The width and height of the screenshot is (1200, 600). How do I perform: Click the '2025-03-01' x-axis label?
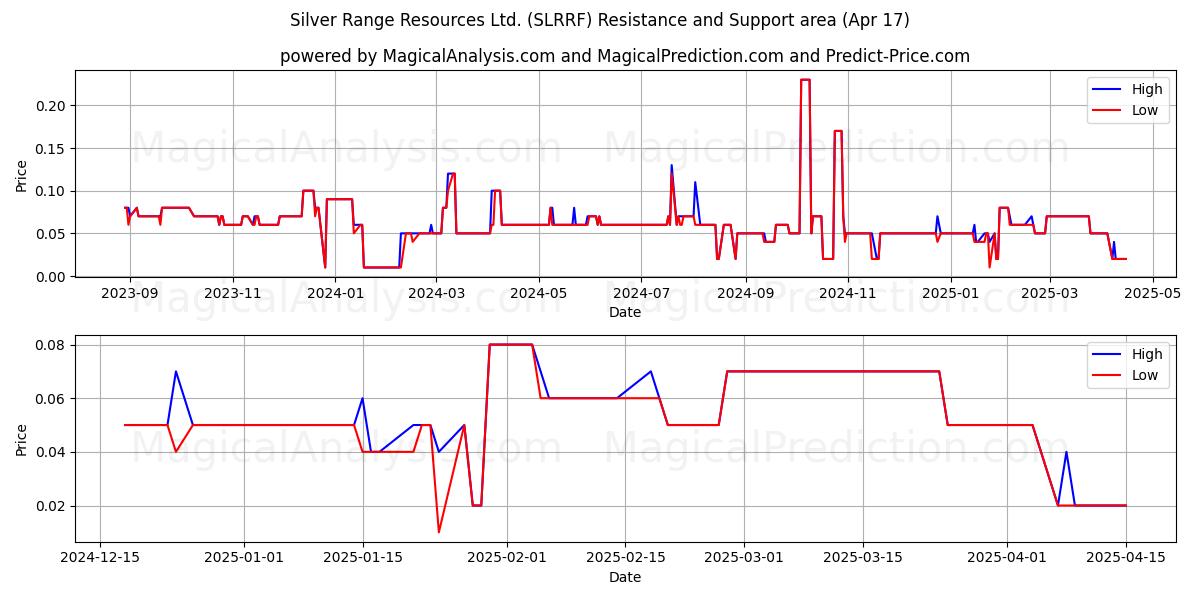point(745,559)
